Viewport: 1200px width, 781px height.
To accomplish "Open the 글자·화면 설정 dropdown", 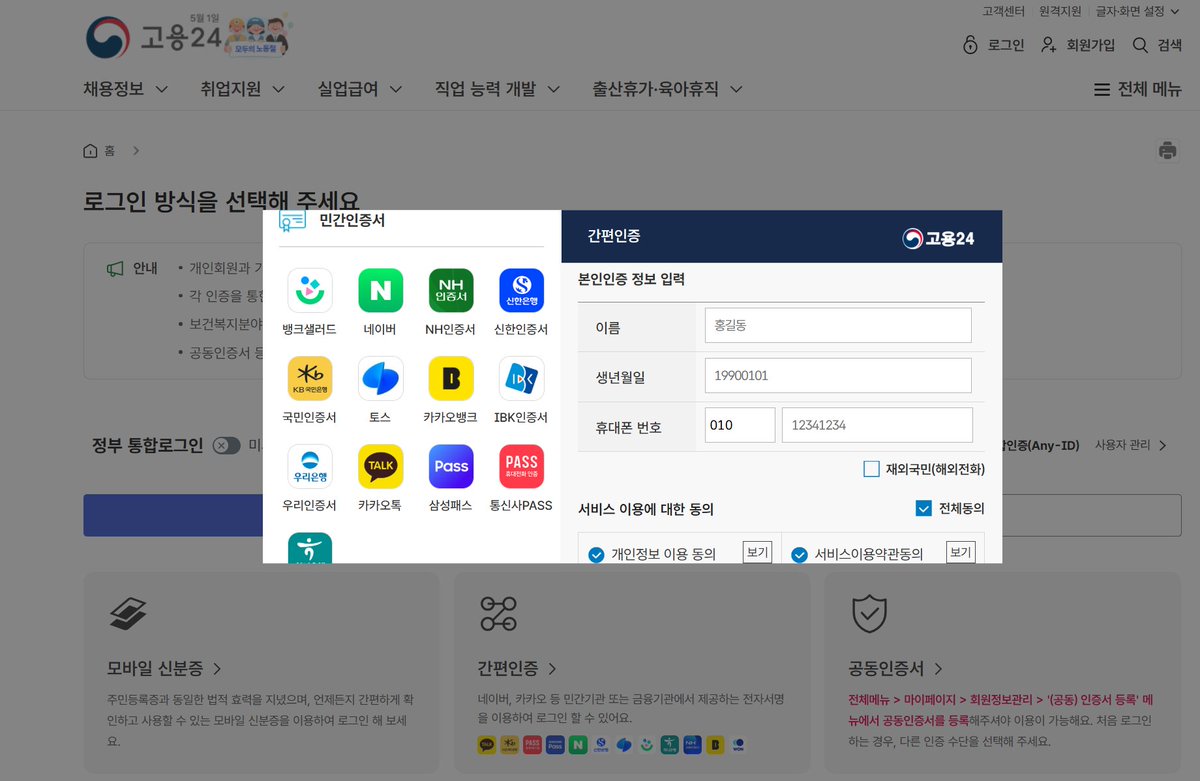I will point(1137,11).
